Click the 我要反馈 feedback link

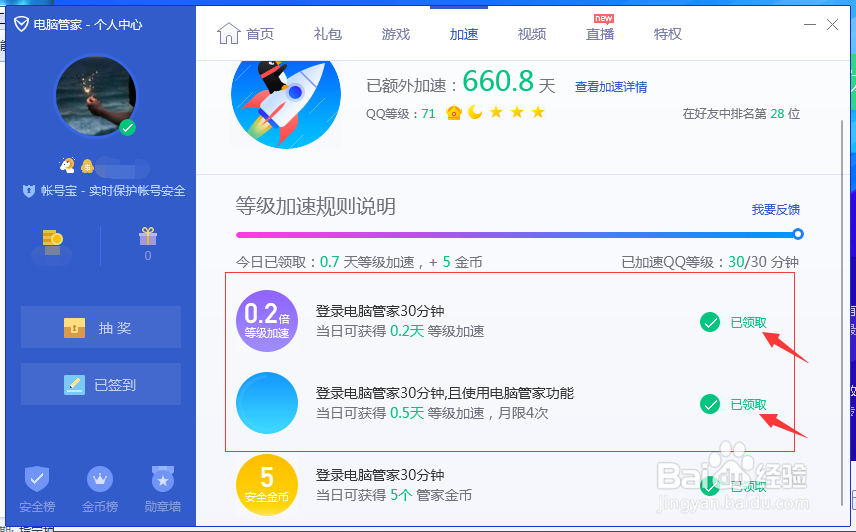775,210
